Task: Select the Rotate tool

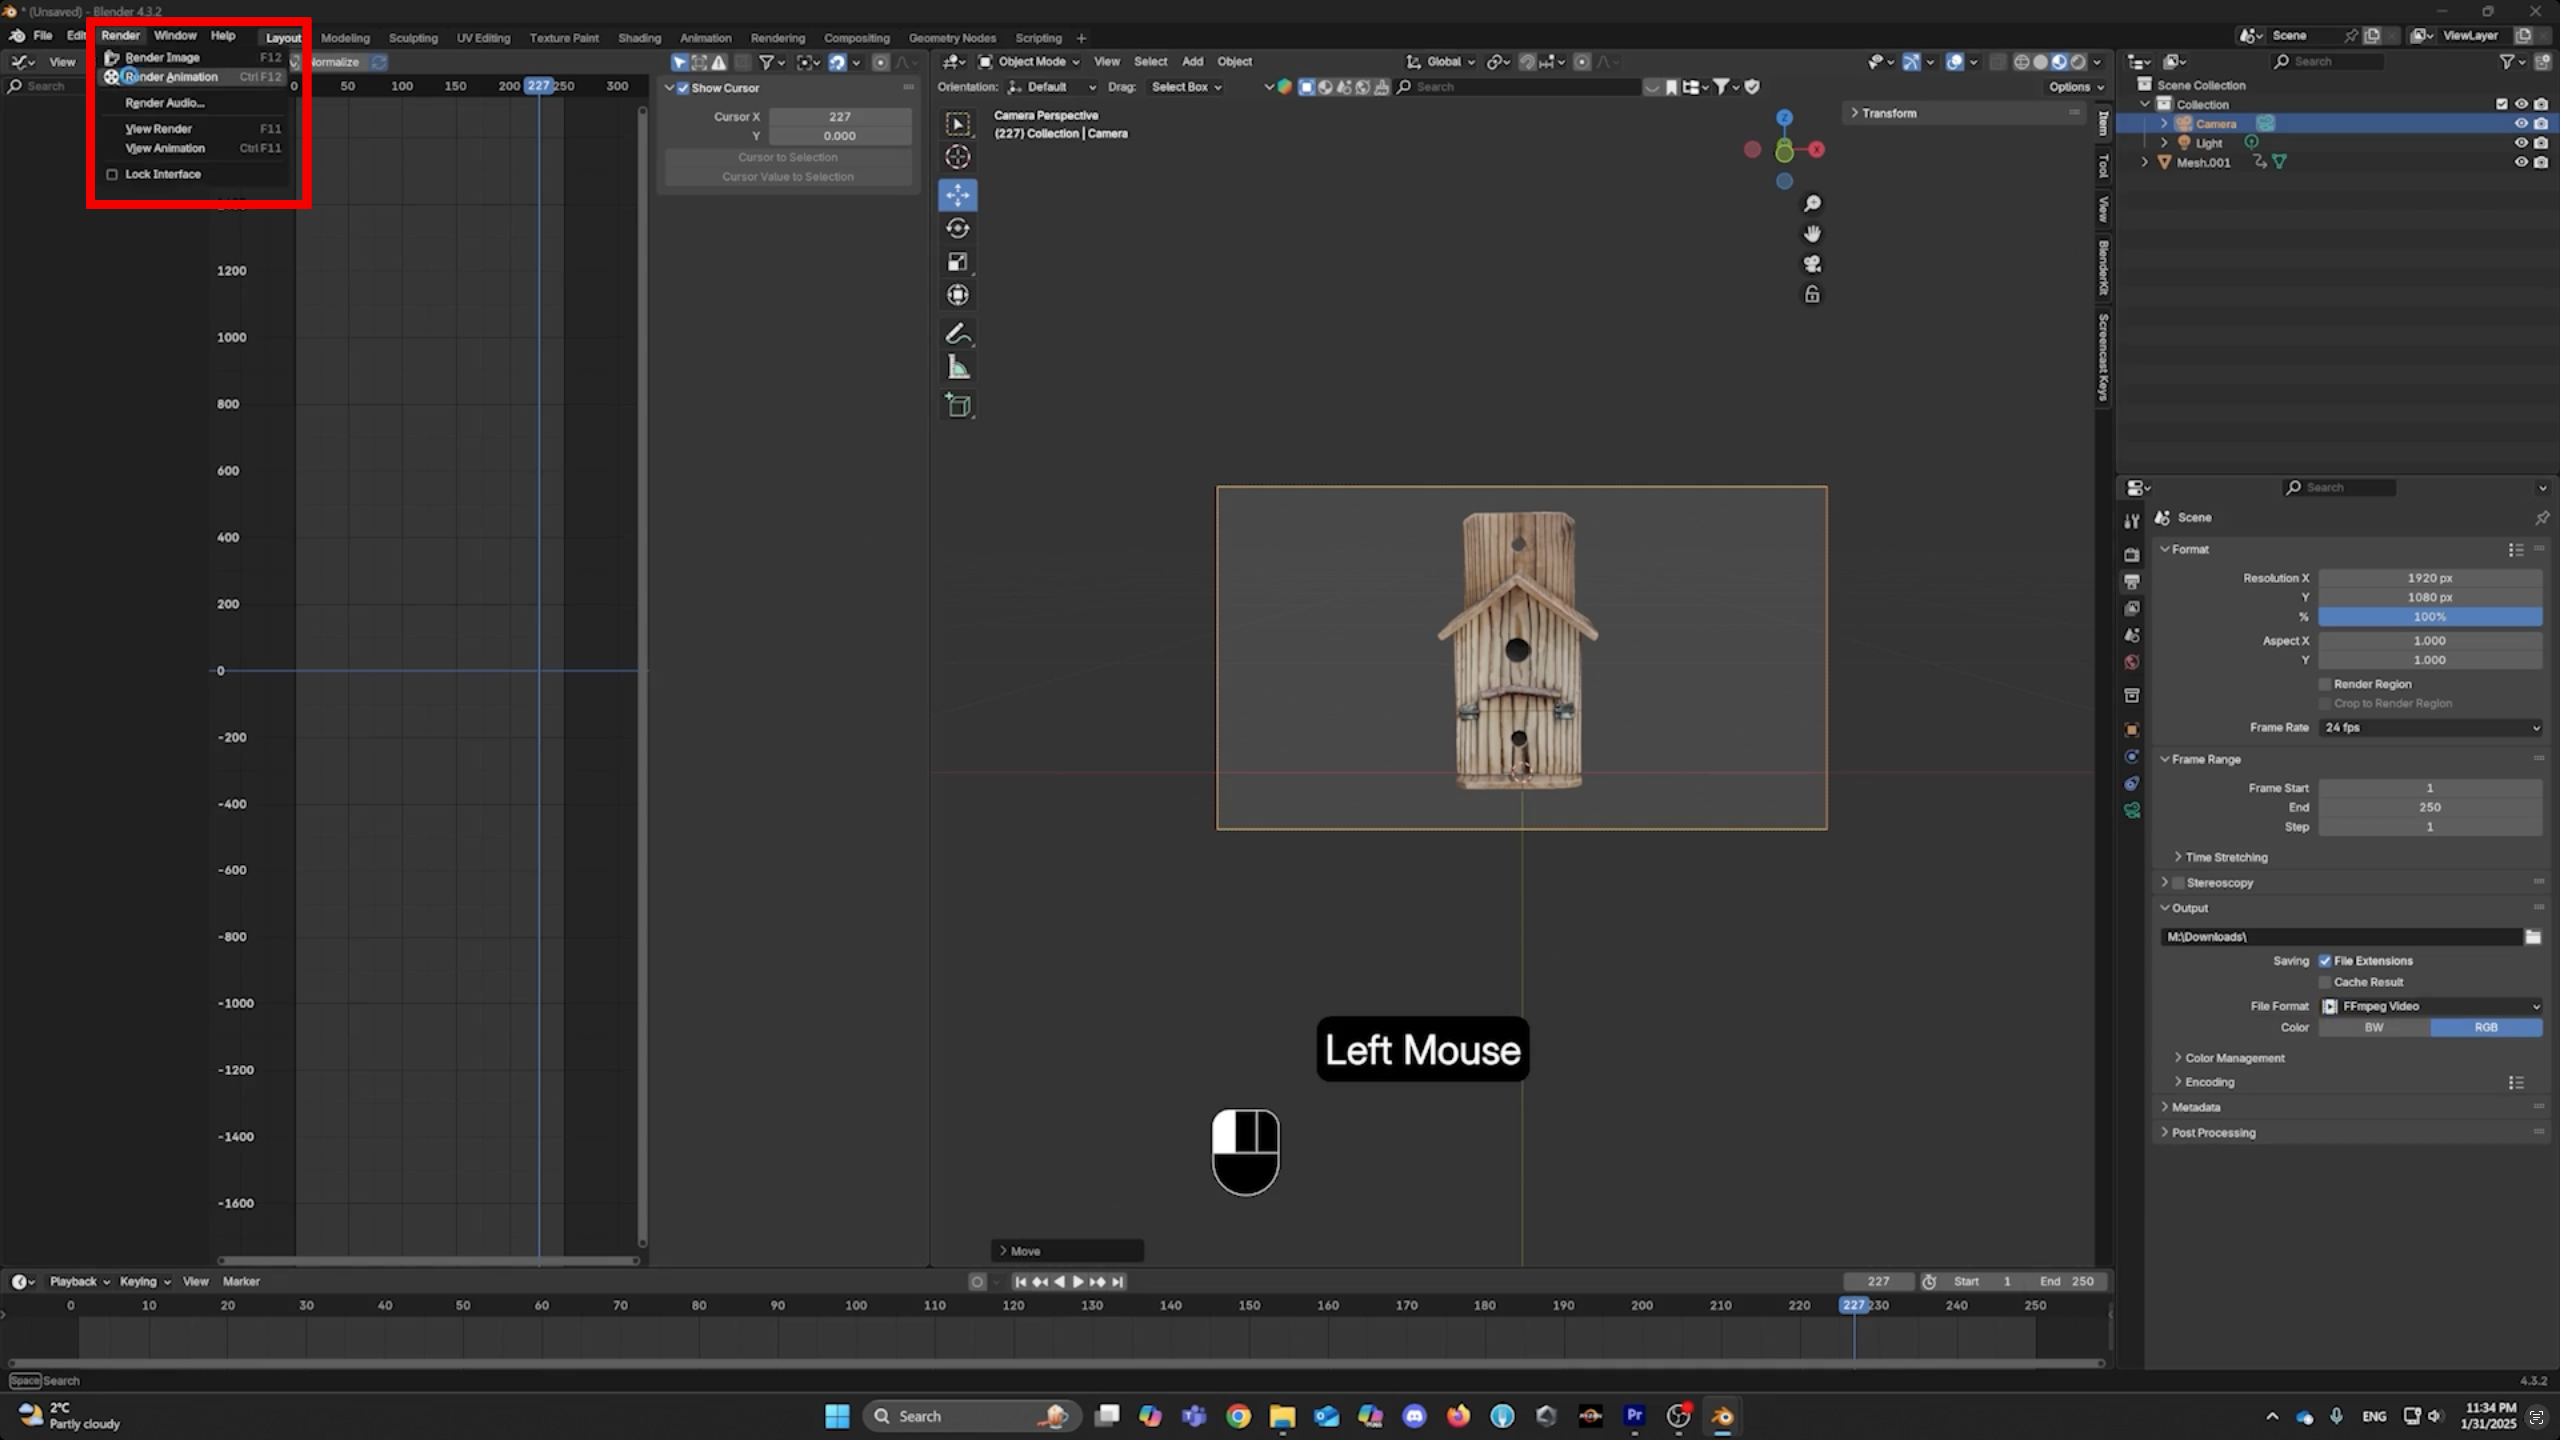Action: tap(958, 228)
